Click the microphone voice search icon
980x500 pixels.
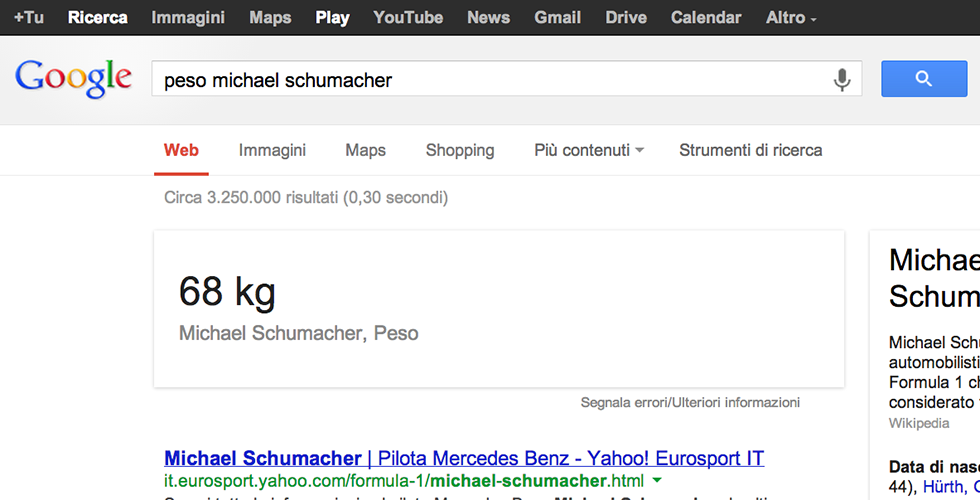pos(842,80)
